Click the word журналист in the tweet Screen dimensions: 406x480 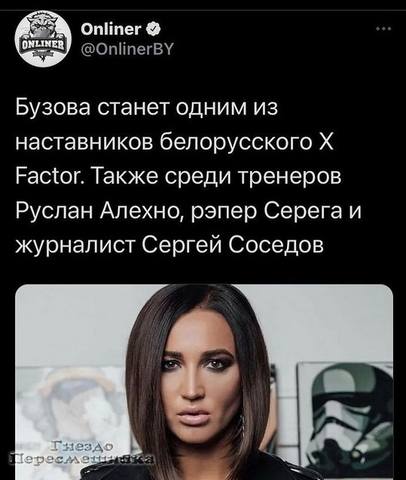point(76,246)
